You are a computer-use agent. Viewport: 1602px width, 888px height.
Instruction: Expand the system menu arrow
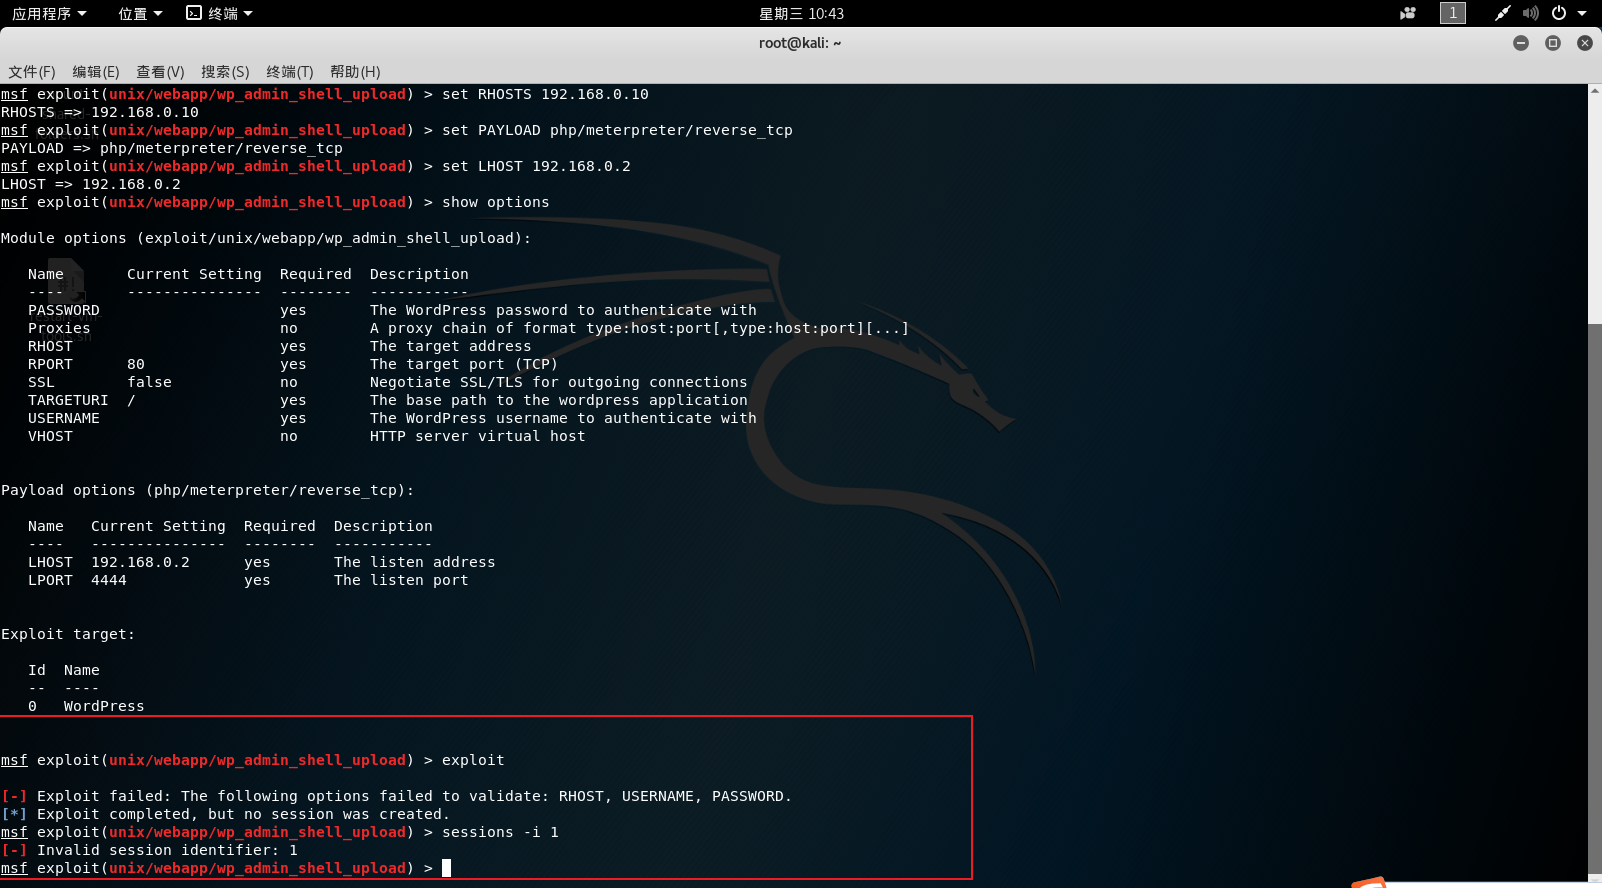[1582, 13]
